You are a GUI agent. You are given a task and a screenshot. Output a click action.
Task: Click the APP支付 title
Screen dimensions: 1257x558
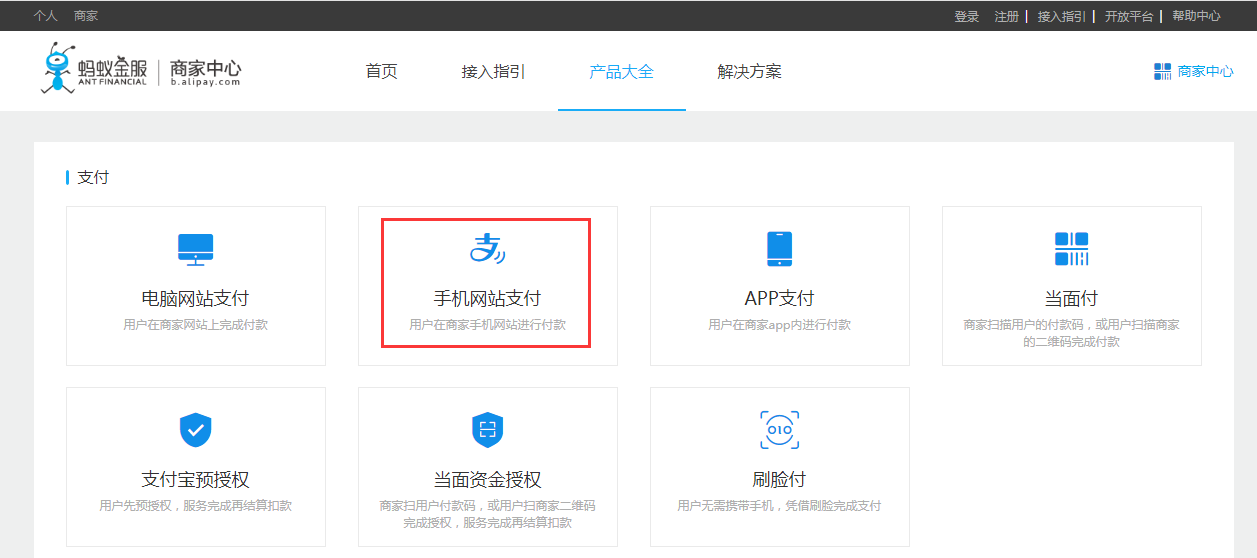[779, 299]
